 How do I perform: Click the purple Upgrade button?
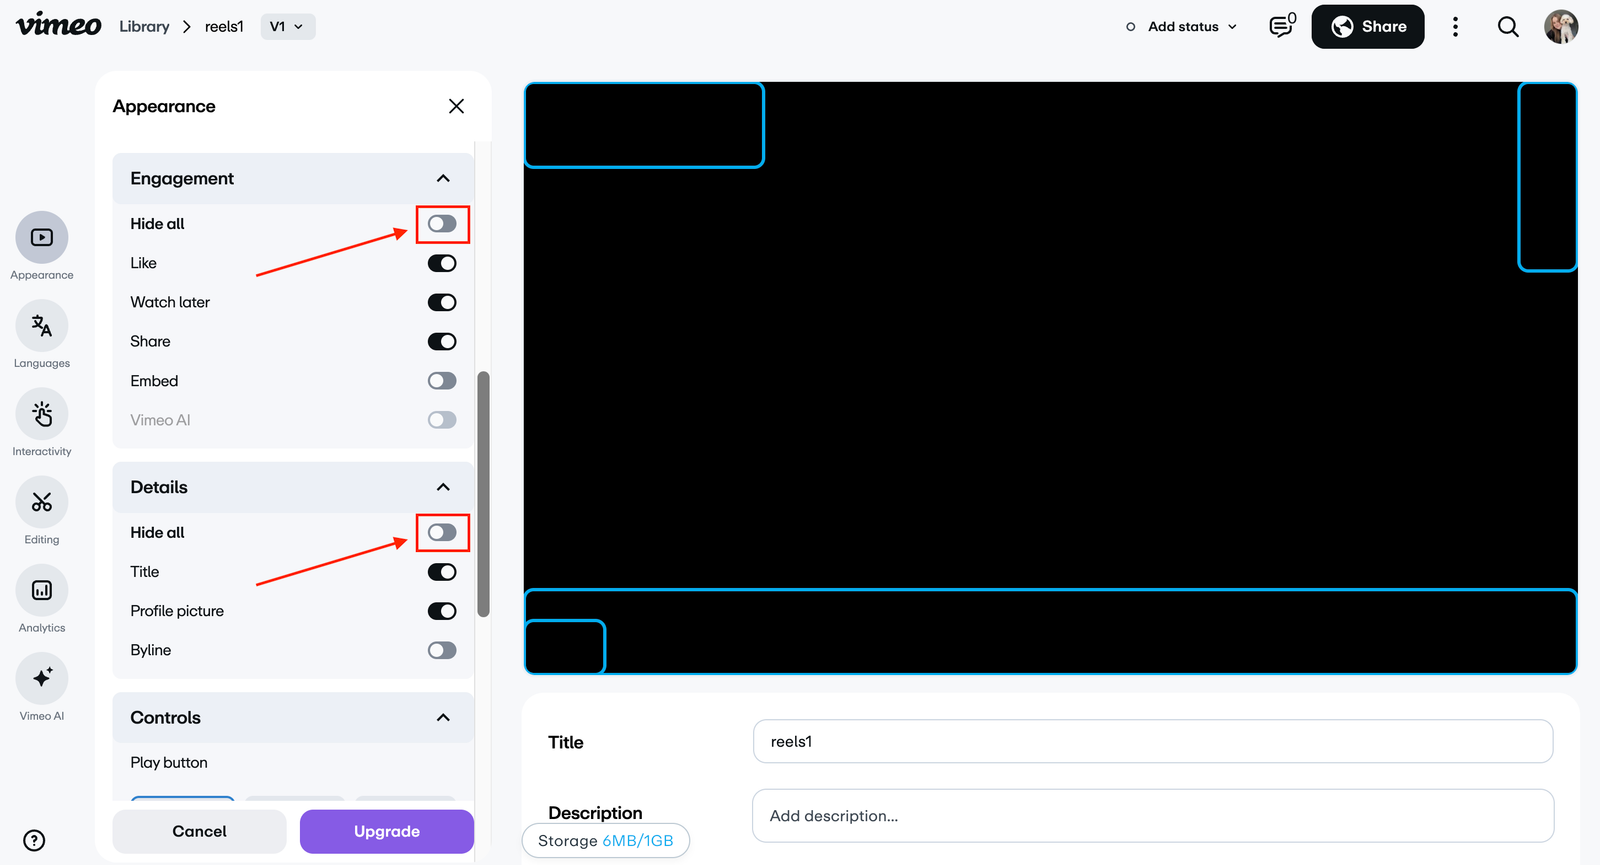click(x=387, y=831)
